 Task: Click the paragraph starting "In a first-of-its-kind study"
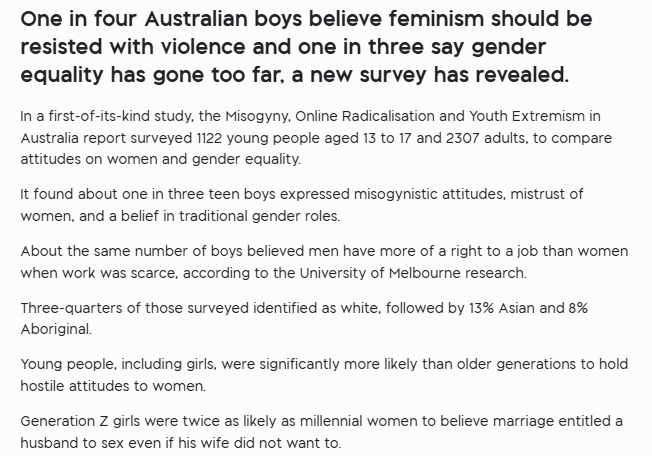(x=316, y=138)
